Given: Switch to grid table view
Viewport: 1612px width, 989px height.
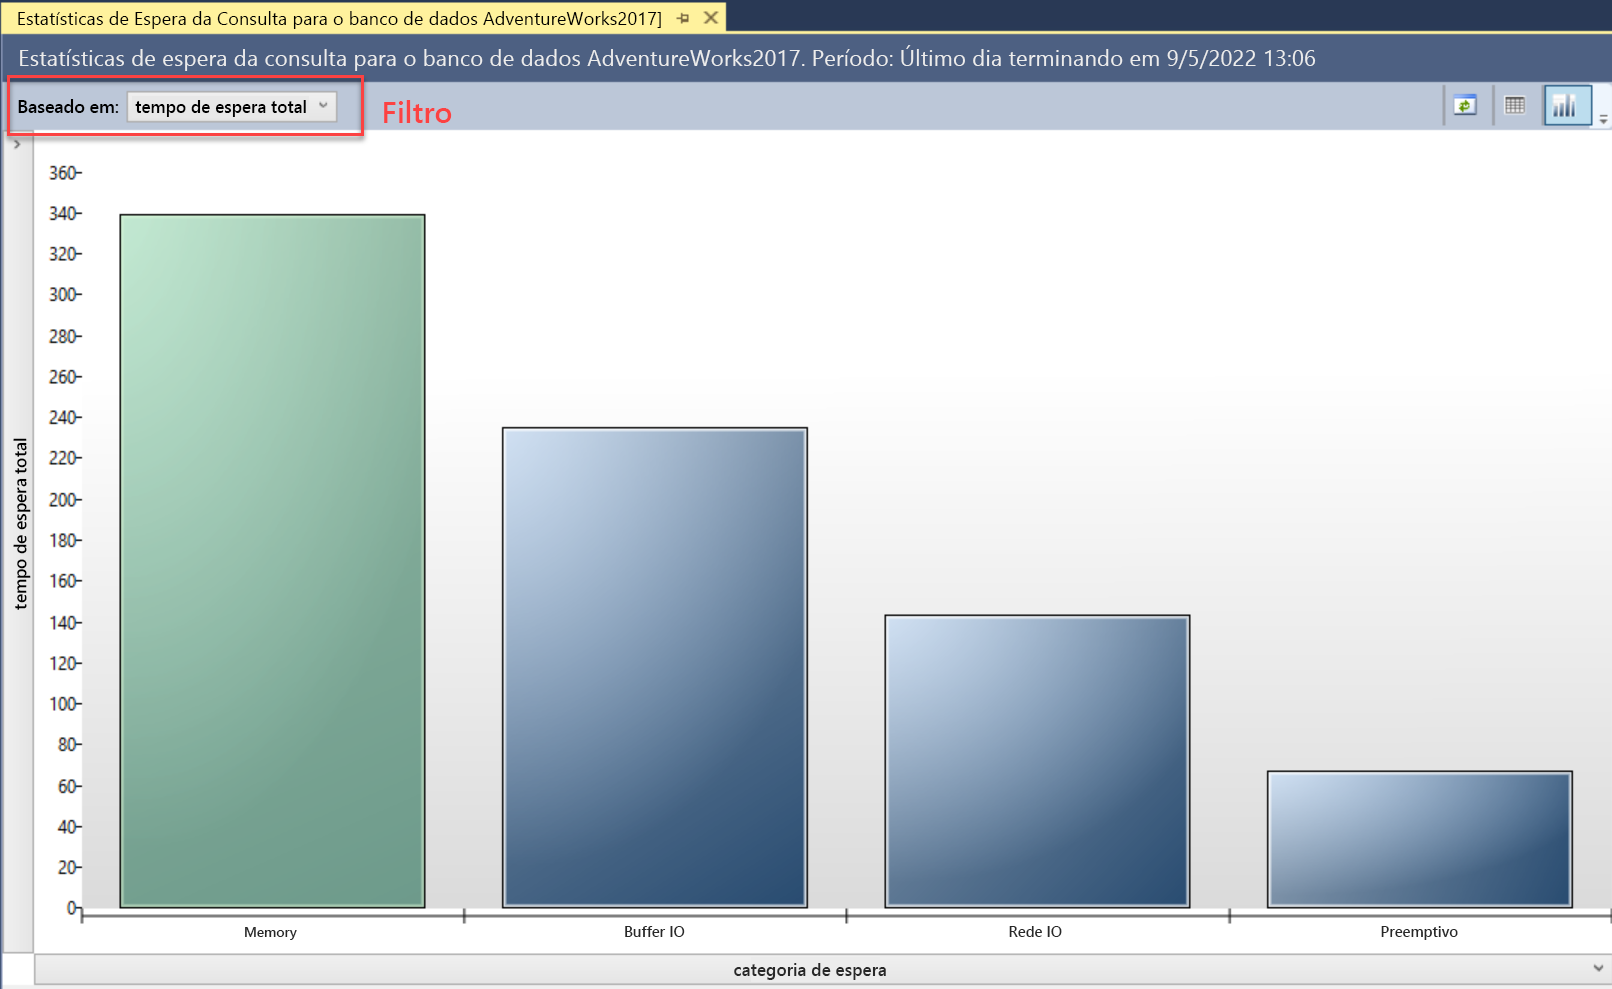Looking at the screenshot, I should point(1515,106).
